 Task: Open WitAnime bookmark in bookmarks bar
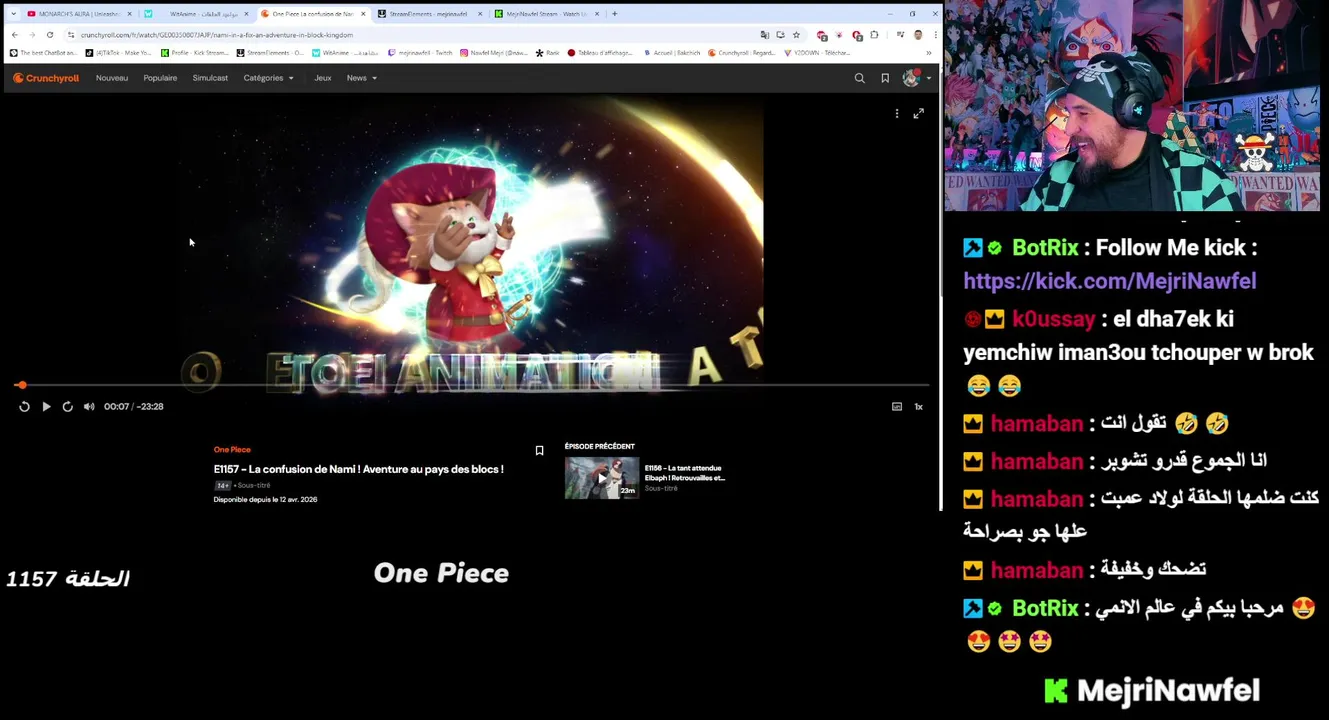(x=345, y=53)
